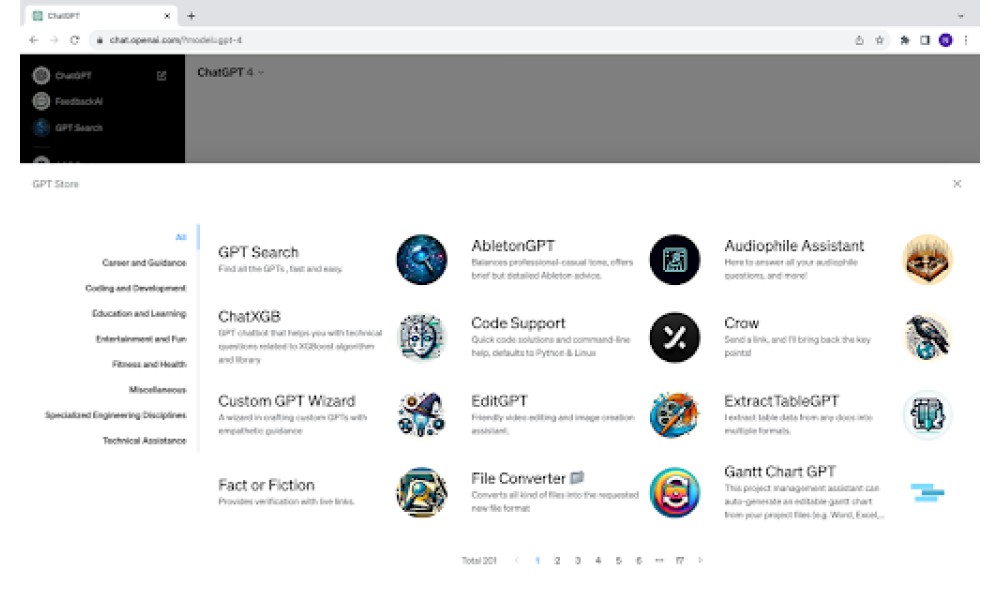
Task: Select the Technical Assistance category
Action: pyautogui.click(x=145, y=441)
